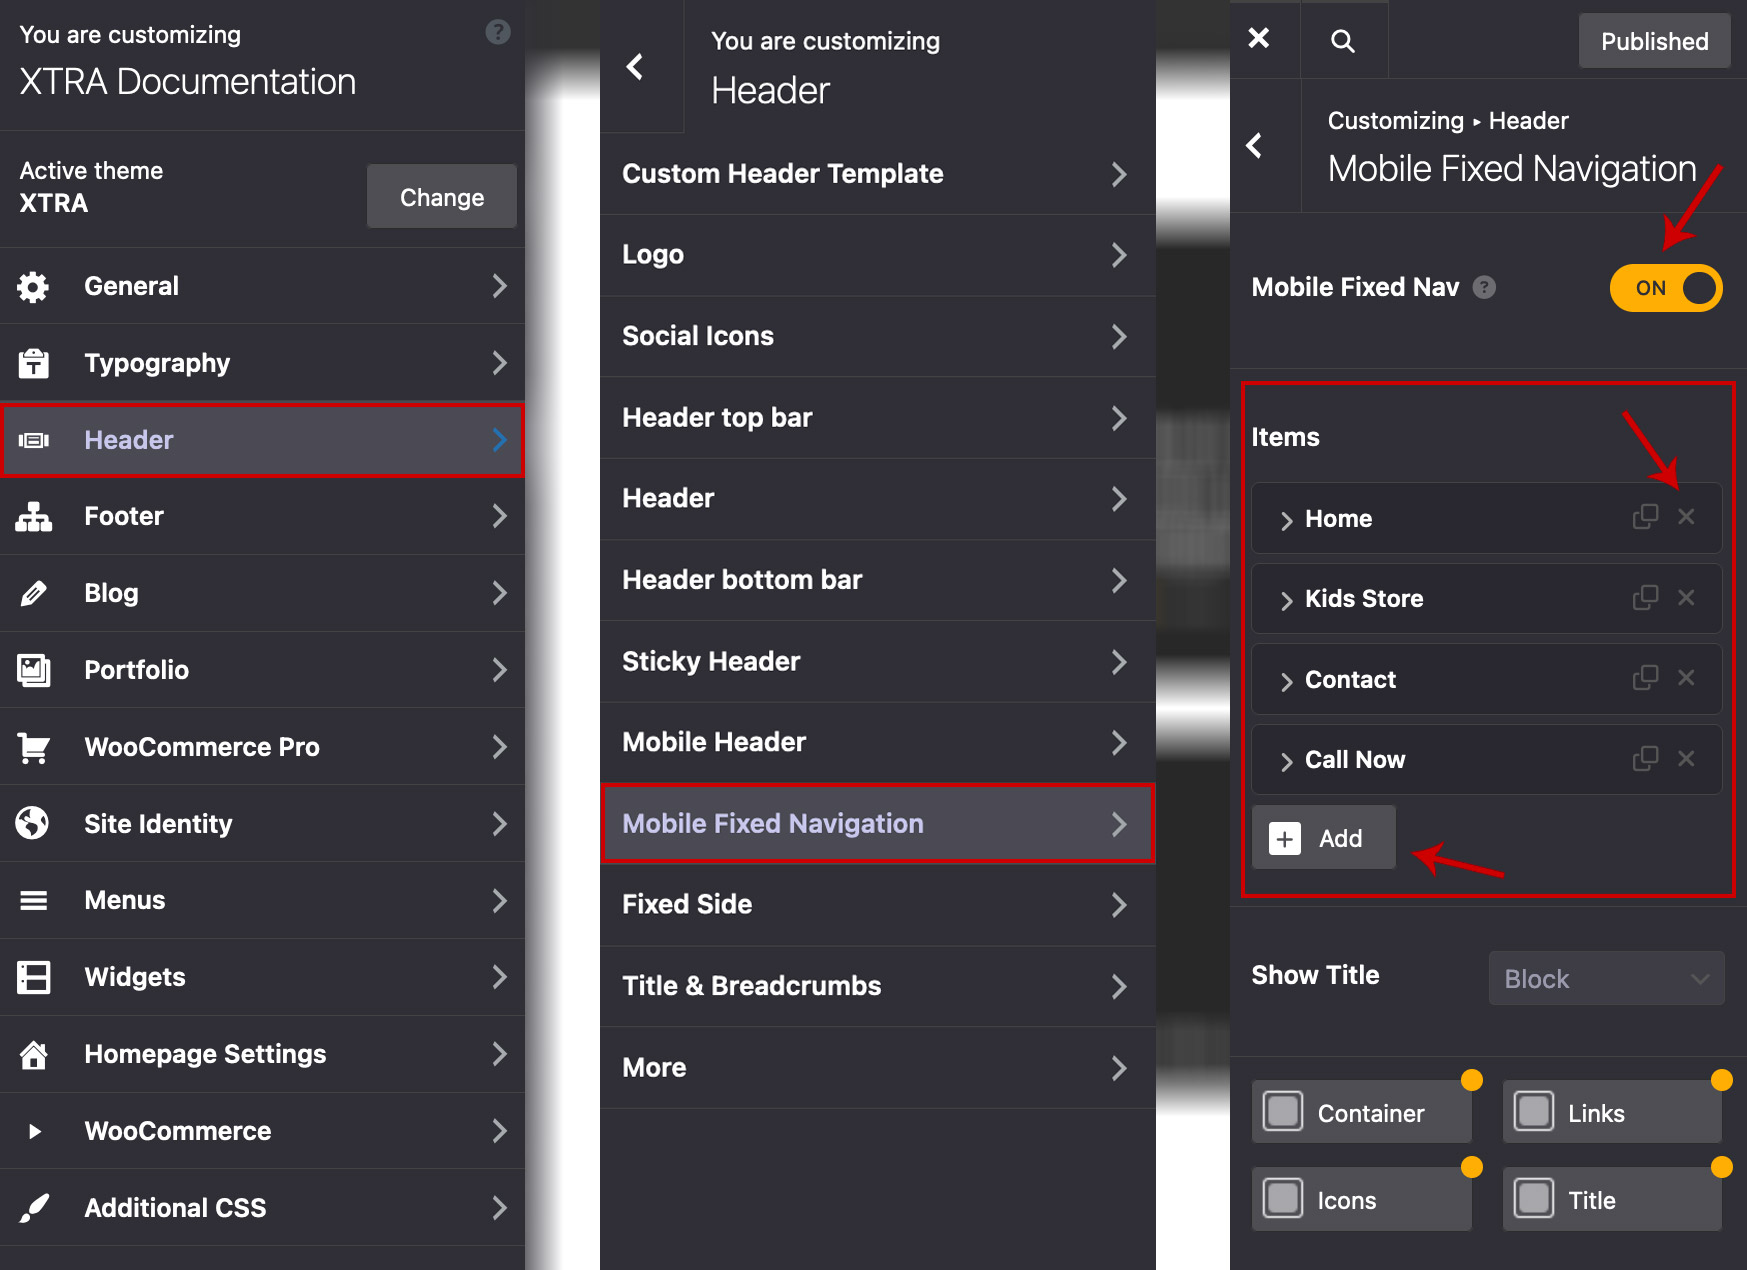Close the customizer with the X icon
1747x1270 pixels.
[1259, 39]
